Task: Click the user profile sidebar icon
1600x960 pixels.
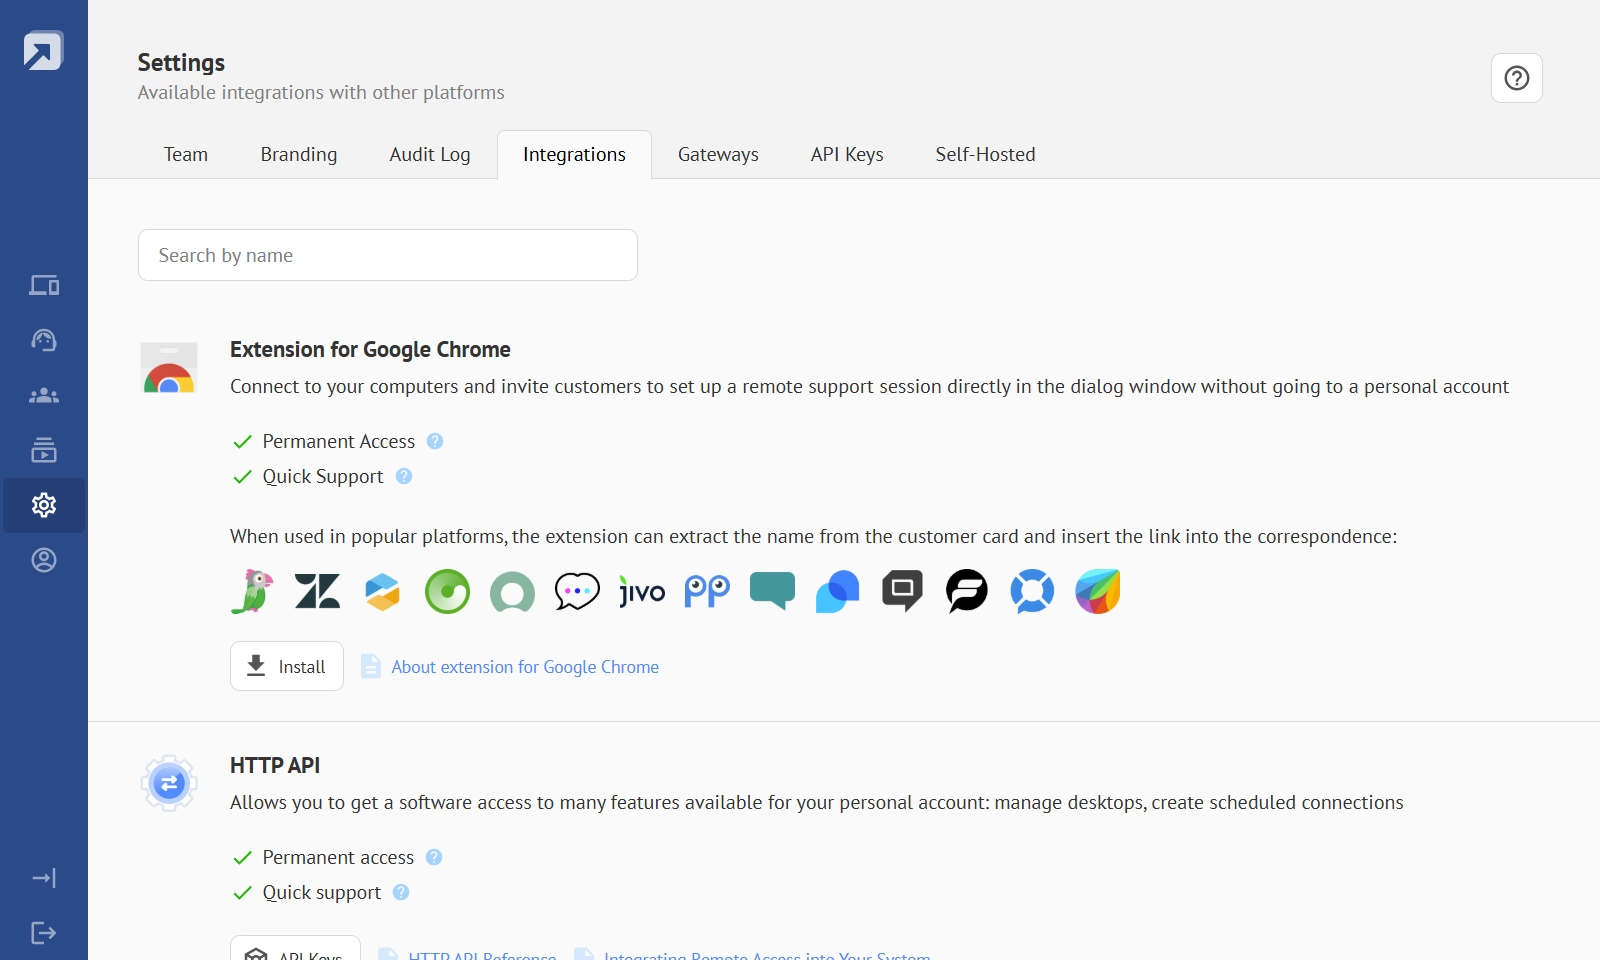Action: (44, 560)
